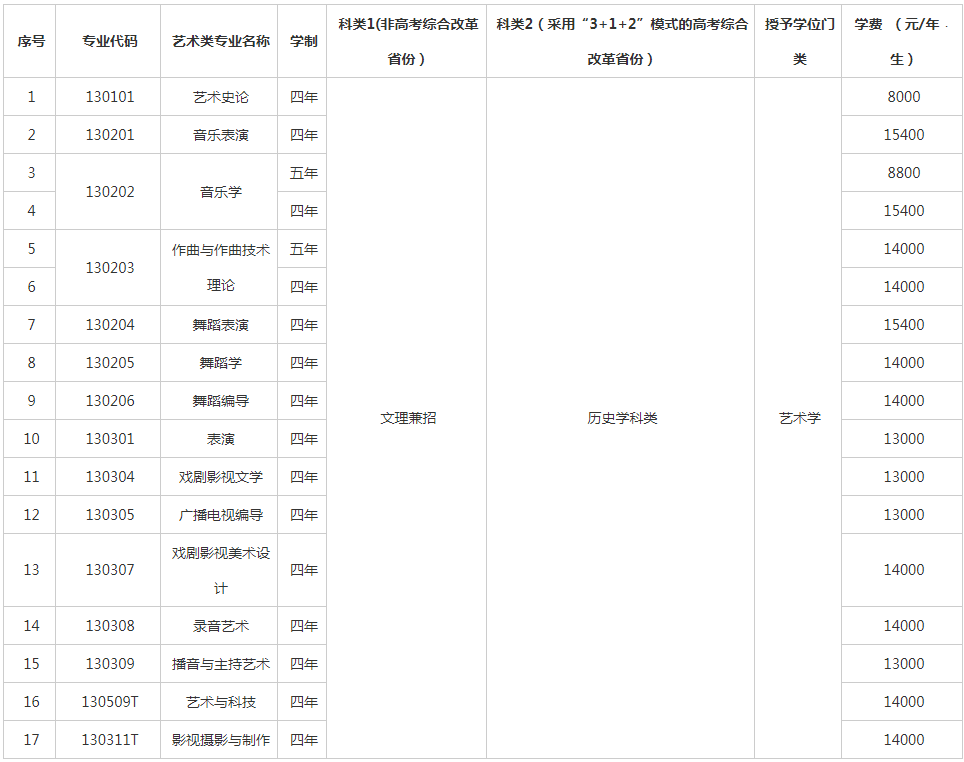Click major code 130204

[x=109, y=325]
